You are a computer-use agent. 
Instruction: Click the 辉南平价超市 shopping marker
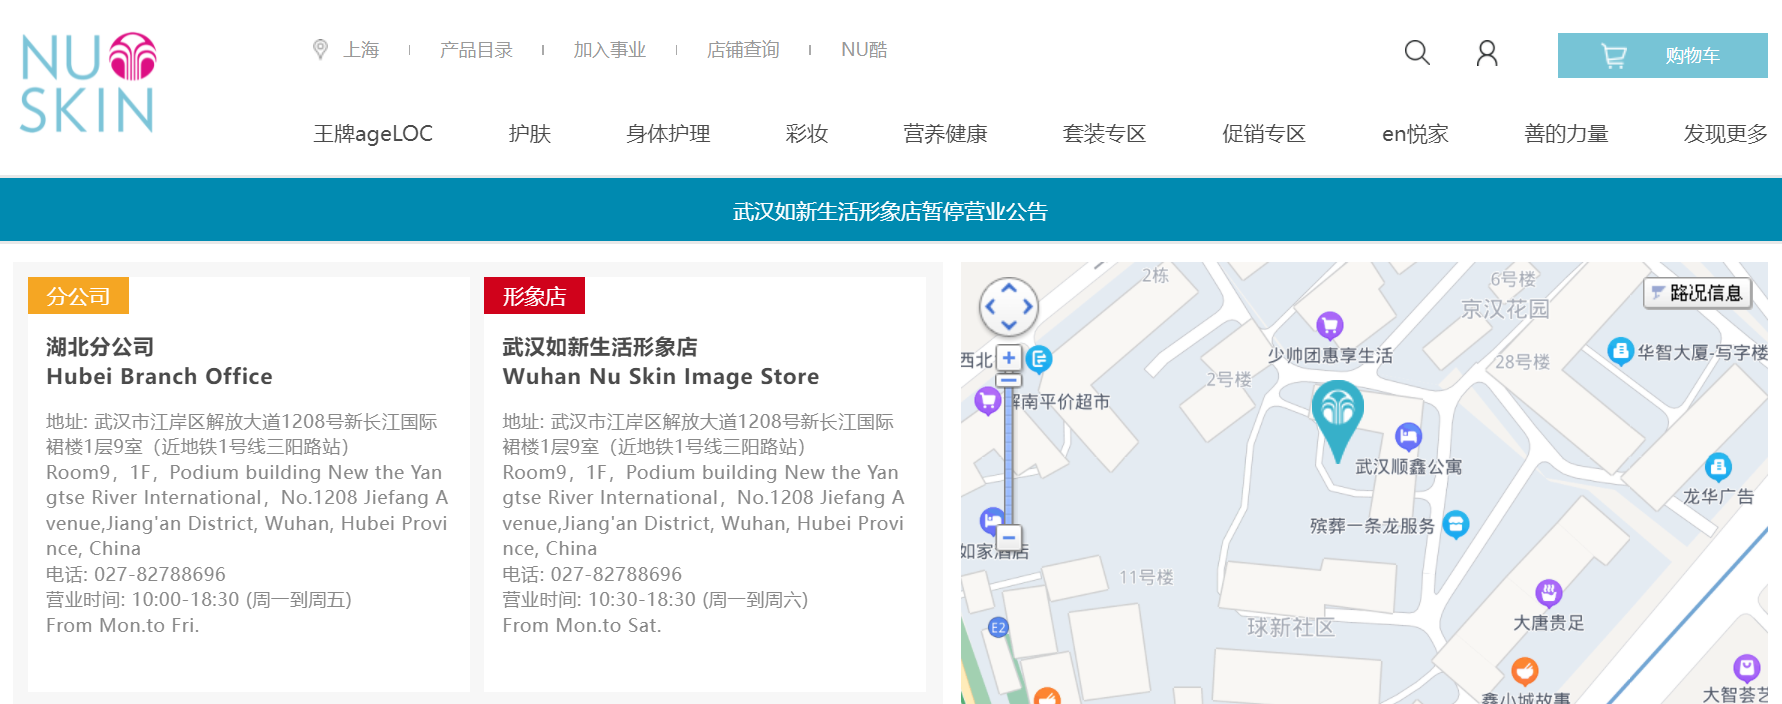988,401
